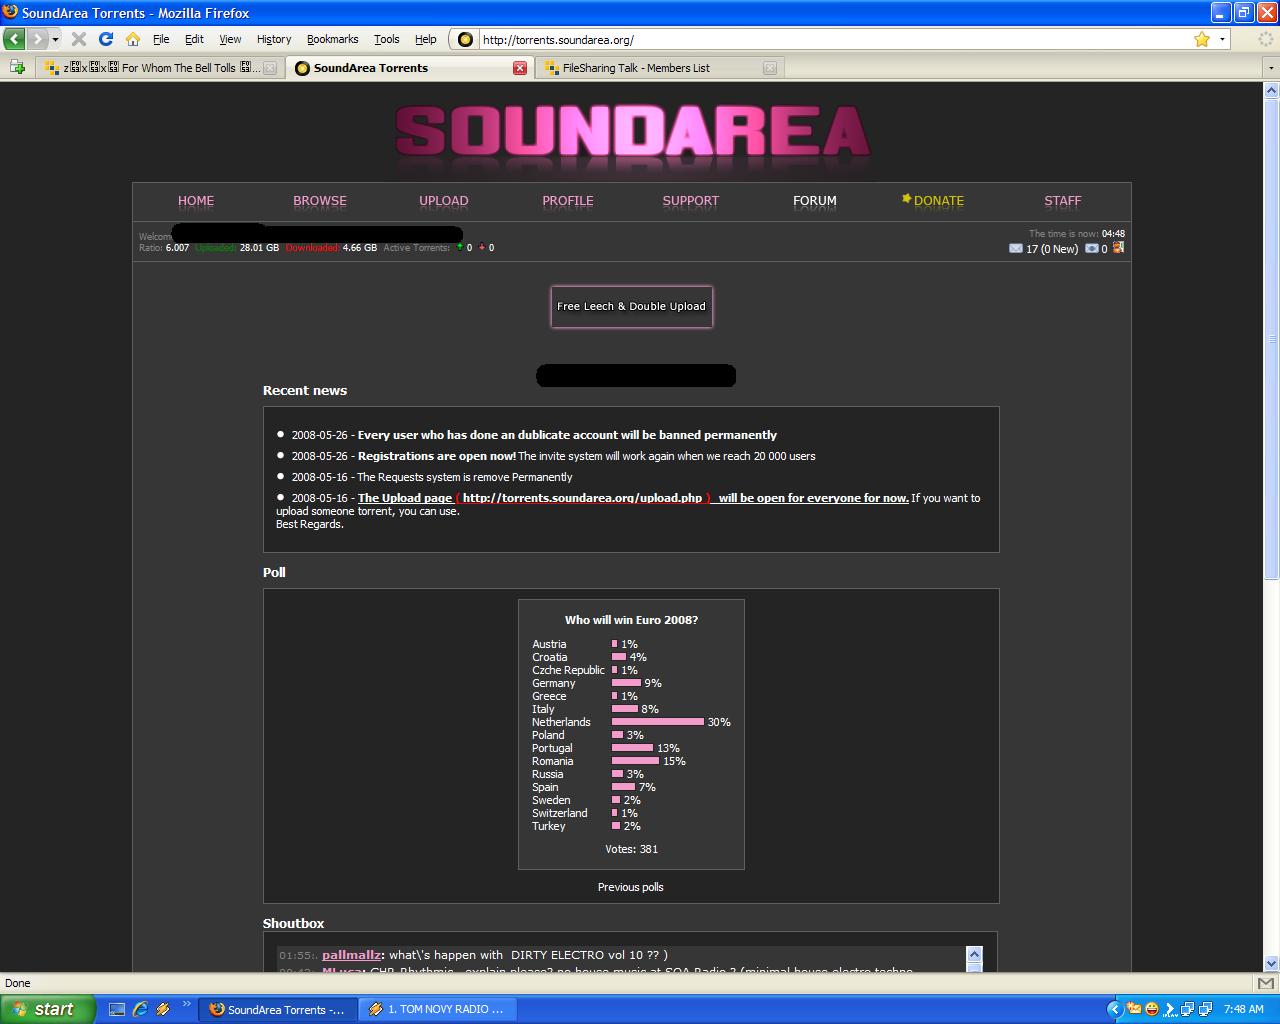The image size is (1280, 1024).
Task: Open the BROWSE page
Action: pos(320,200)
